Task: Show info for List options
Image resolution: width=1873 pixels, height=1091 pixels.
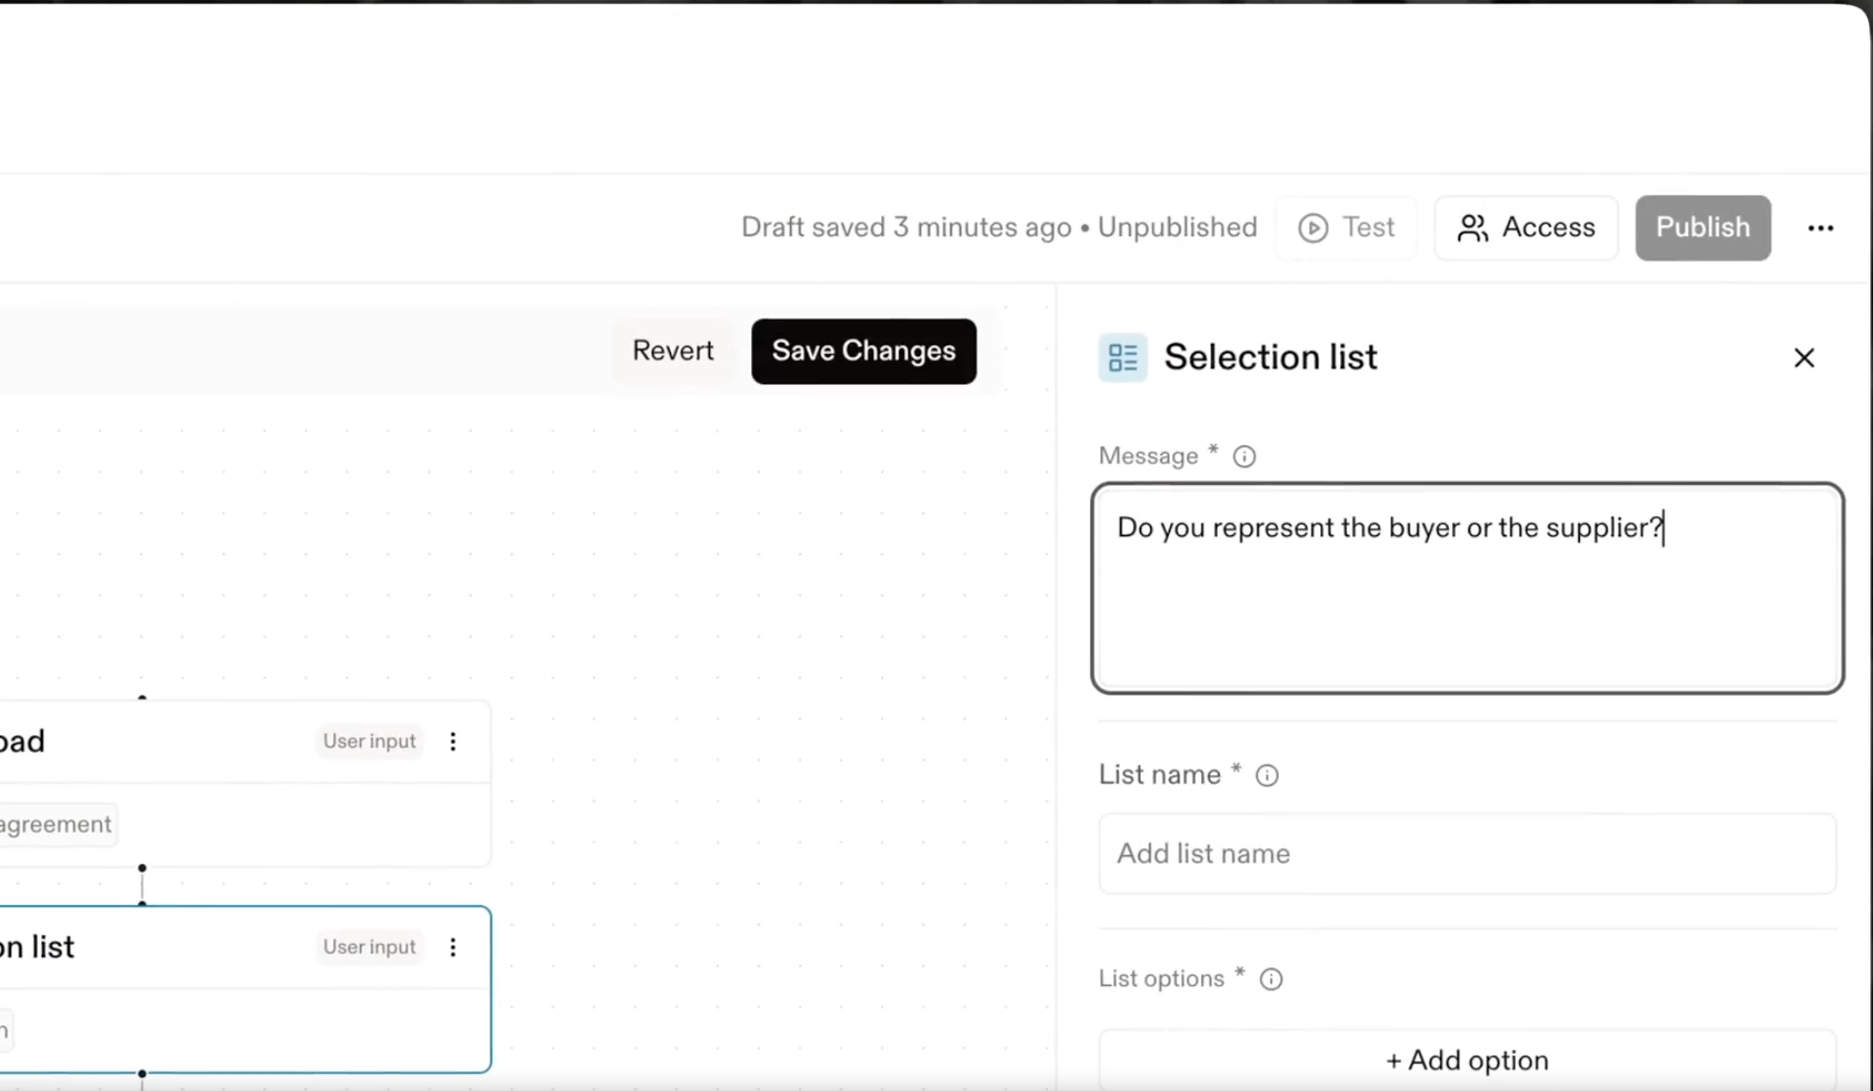Action: (x=1271, y=980)
